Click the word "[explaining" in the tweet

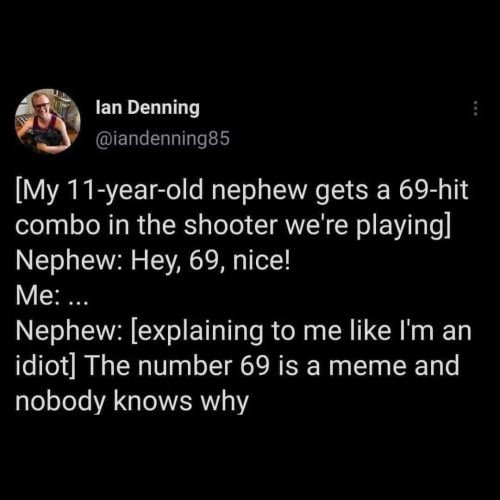[197, 331]
